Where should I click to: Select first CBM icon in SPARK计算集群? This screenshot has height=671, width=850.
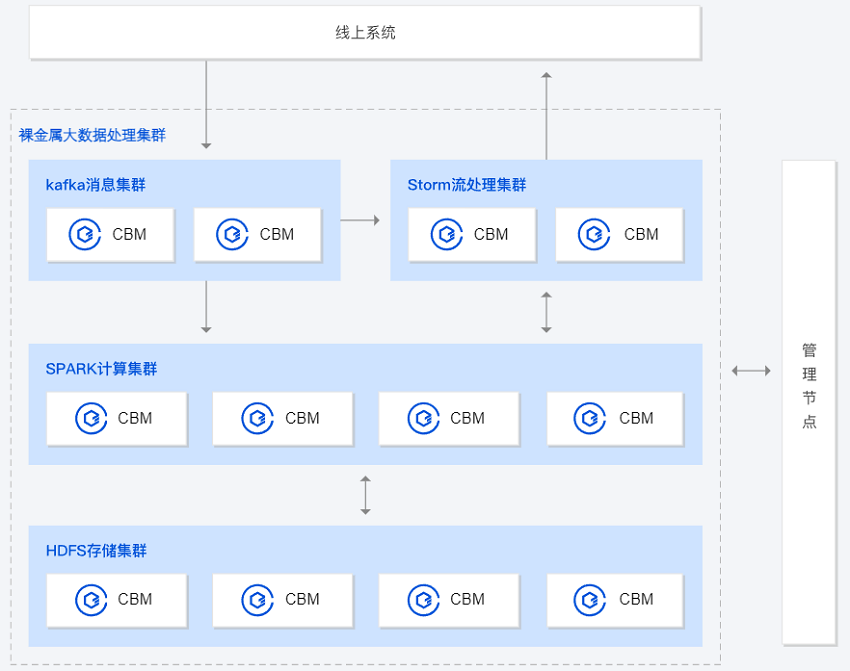click(91, 418)
